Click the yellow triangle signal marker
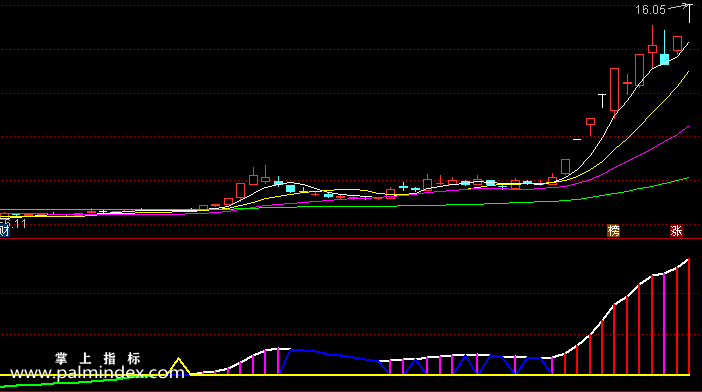702x392 pixels. (179, 366)
